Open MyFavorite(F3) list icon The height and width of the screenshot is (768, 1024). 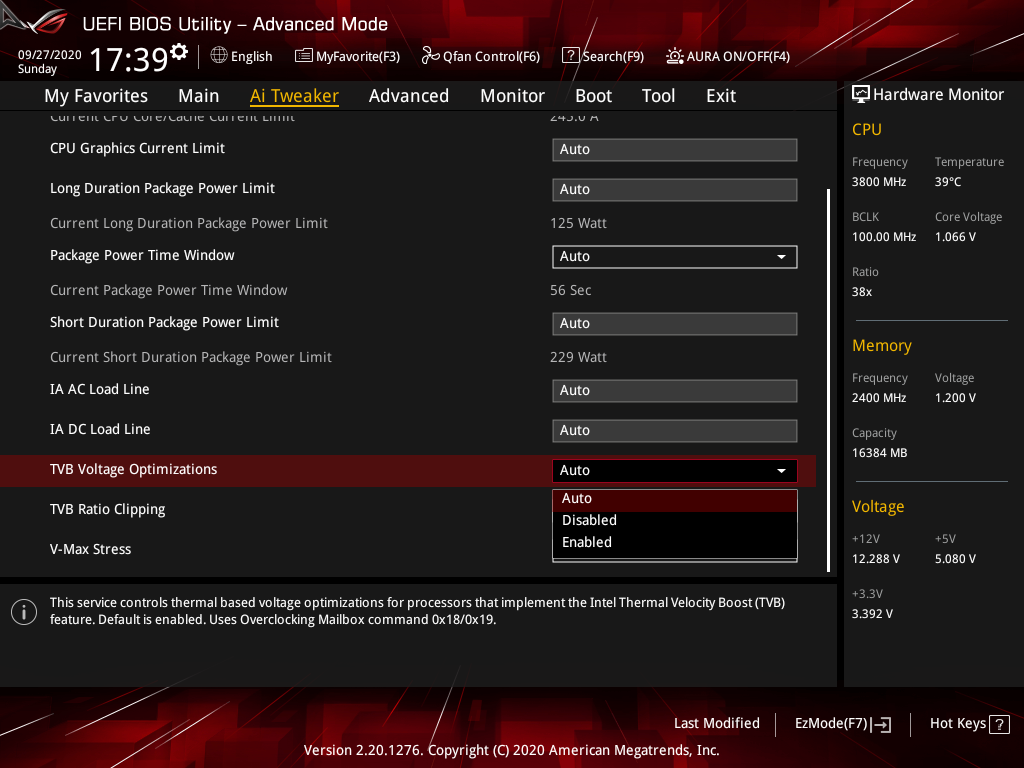[304, 56]
